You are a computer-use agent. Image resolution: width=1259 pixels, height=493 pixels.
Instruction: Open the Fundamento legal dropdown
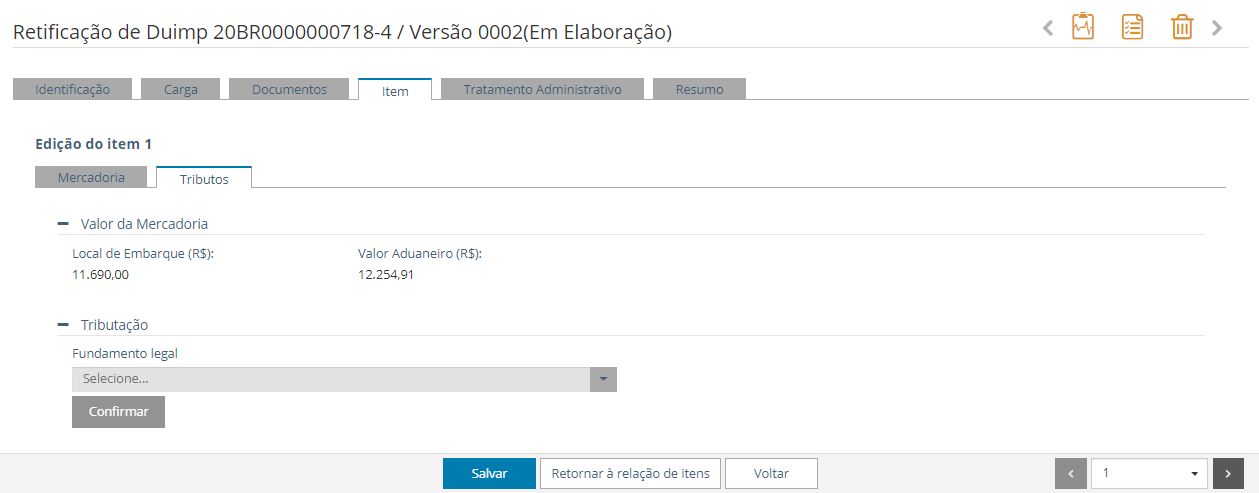(x=344, y=379)
